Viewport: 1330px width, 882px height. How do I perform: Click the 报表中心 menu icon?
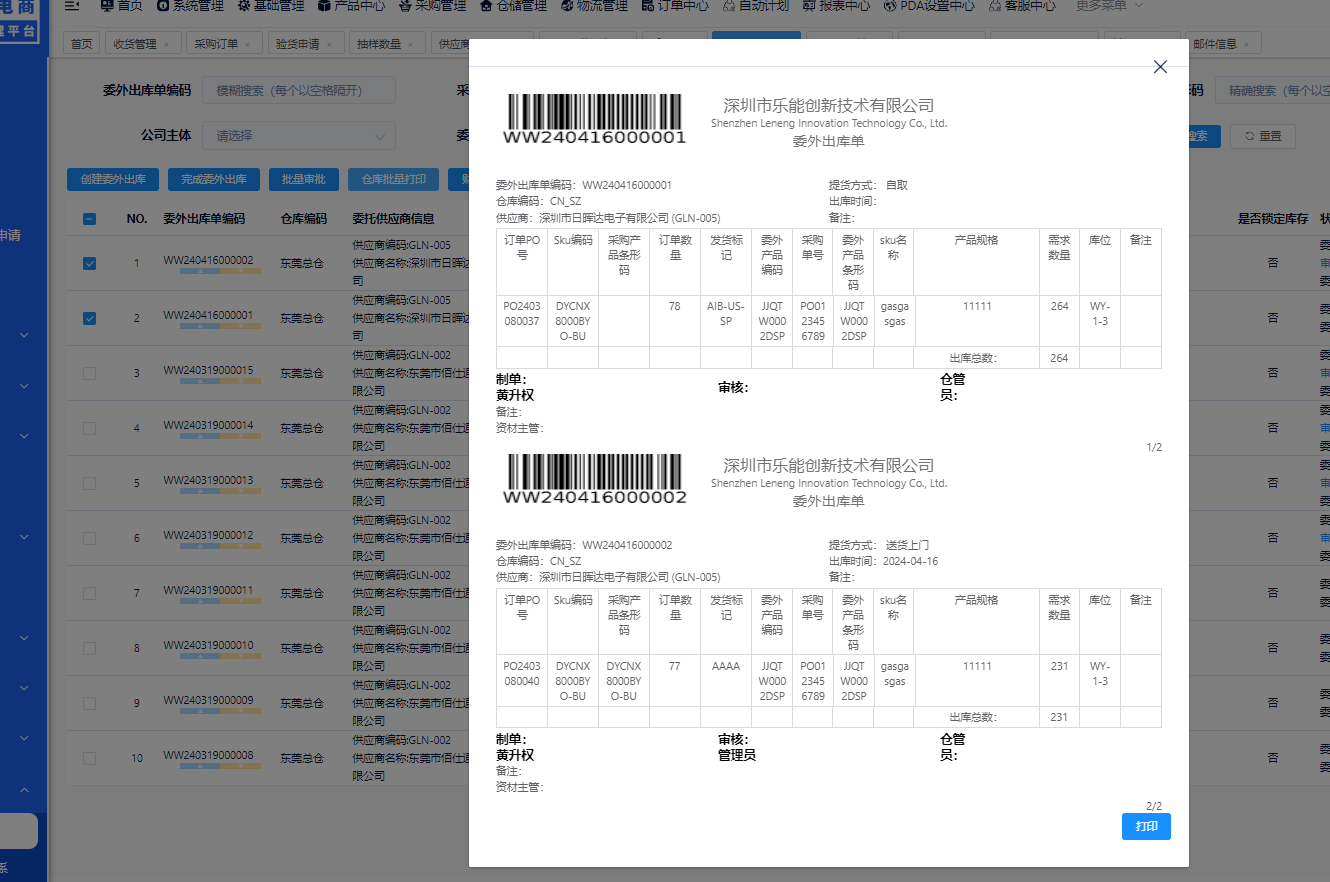tap(809, 6)
